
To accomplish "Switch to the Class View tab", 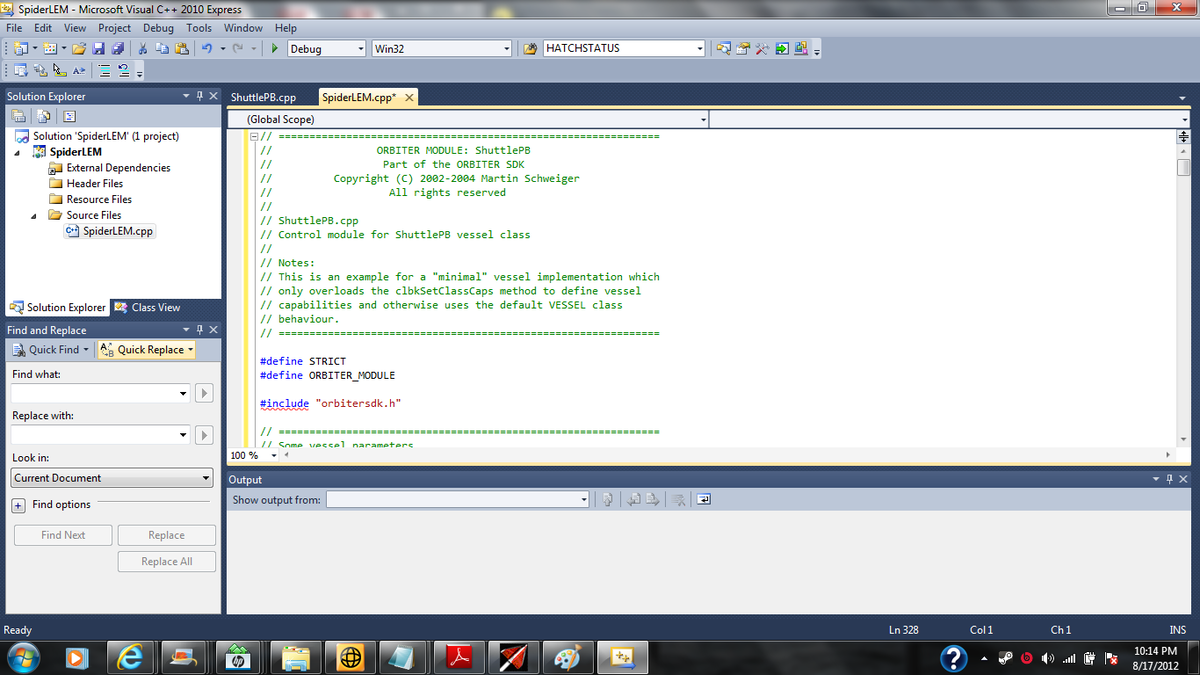I will point(147,307).
